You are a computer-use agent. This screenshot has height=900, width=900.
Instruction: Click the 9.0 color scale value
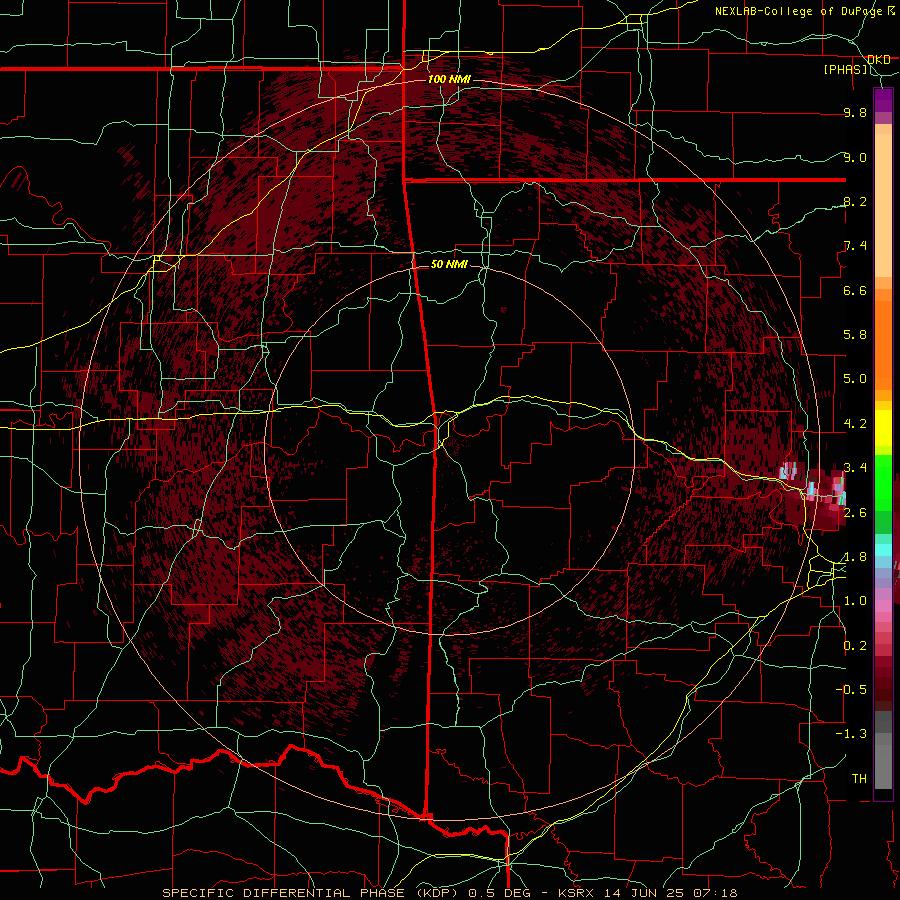point(855,157)
